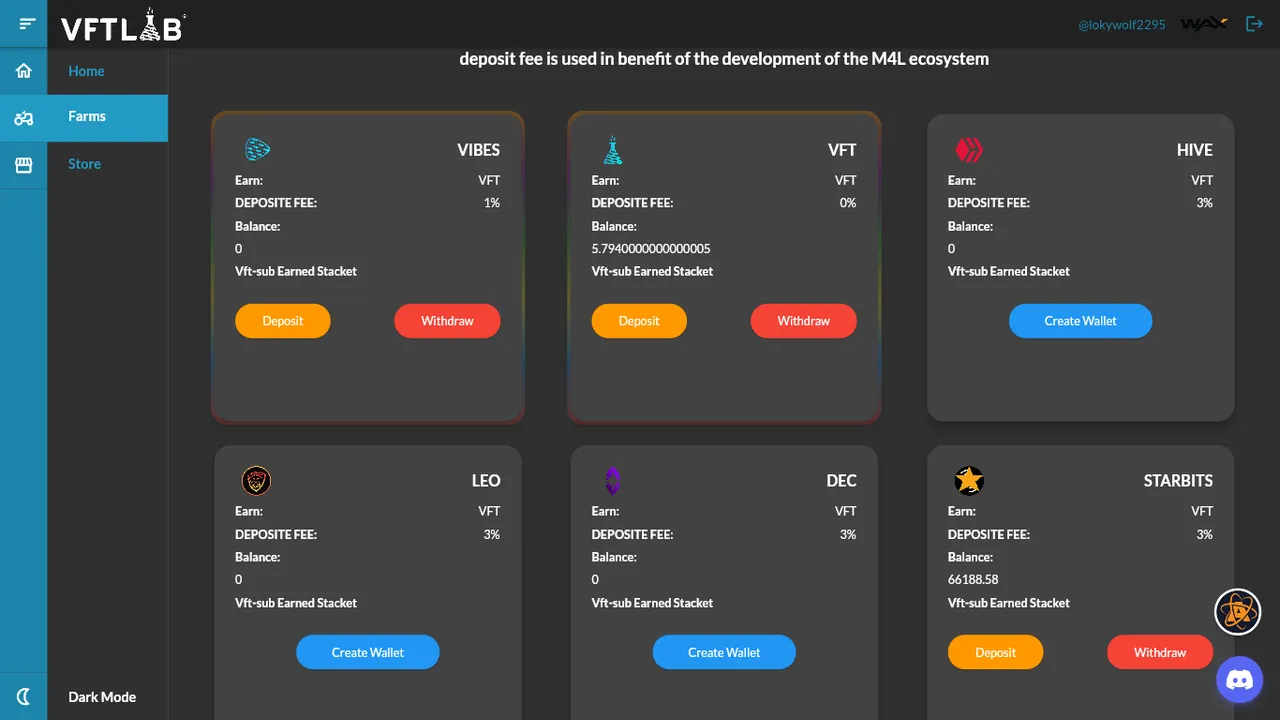Open Store in sidebar menu

click(x=84, y=164)
